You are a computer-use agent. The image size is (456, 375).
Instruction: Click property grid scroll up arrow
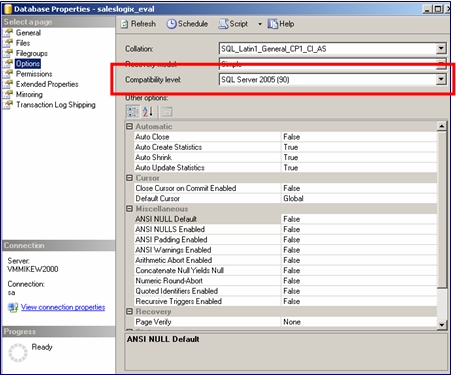click(x=442, y=126)
